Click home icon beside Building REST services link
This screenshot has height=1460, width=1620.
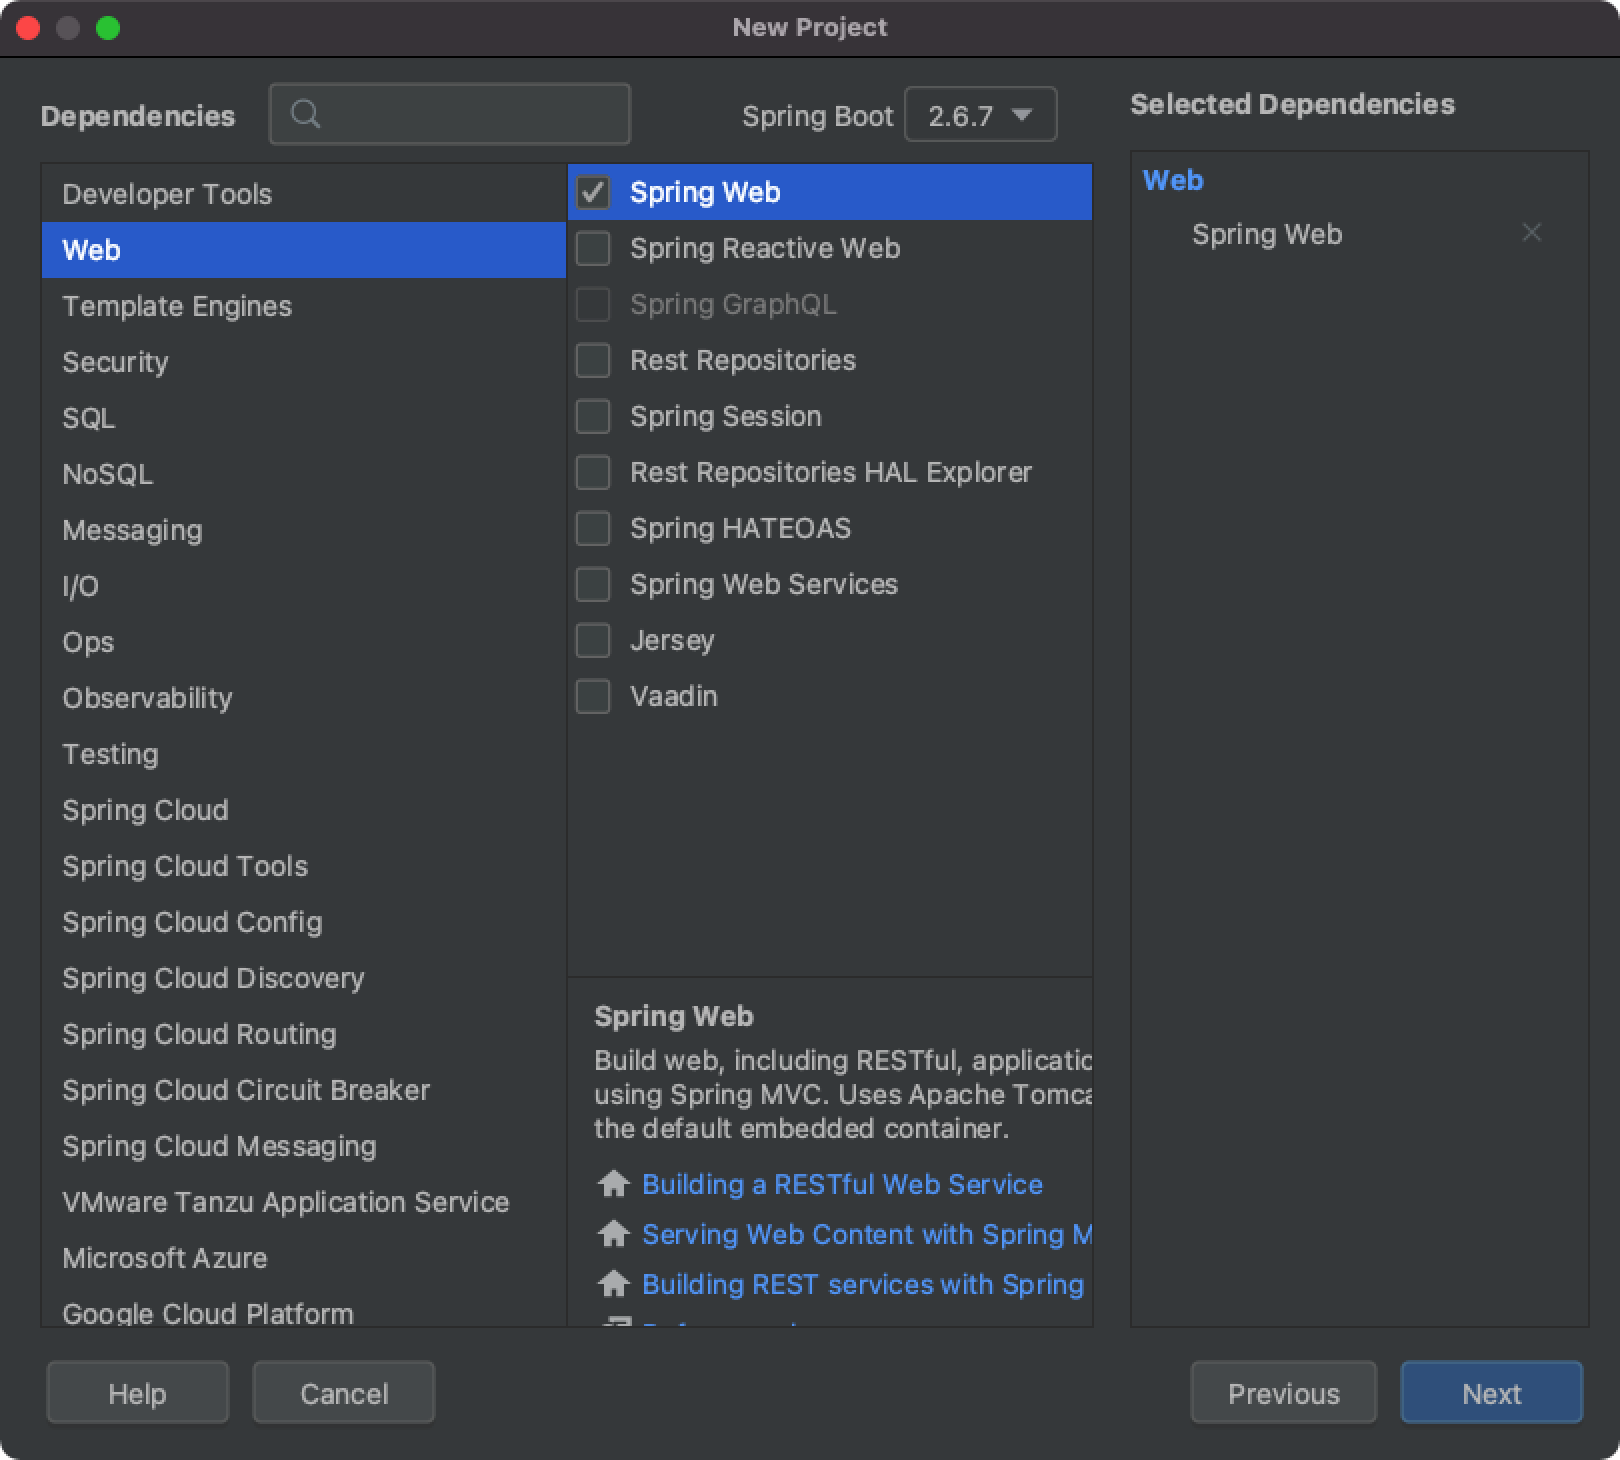click(612, 1284)
